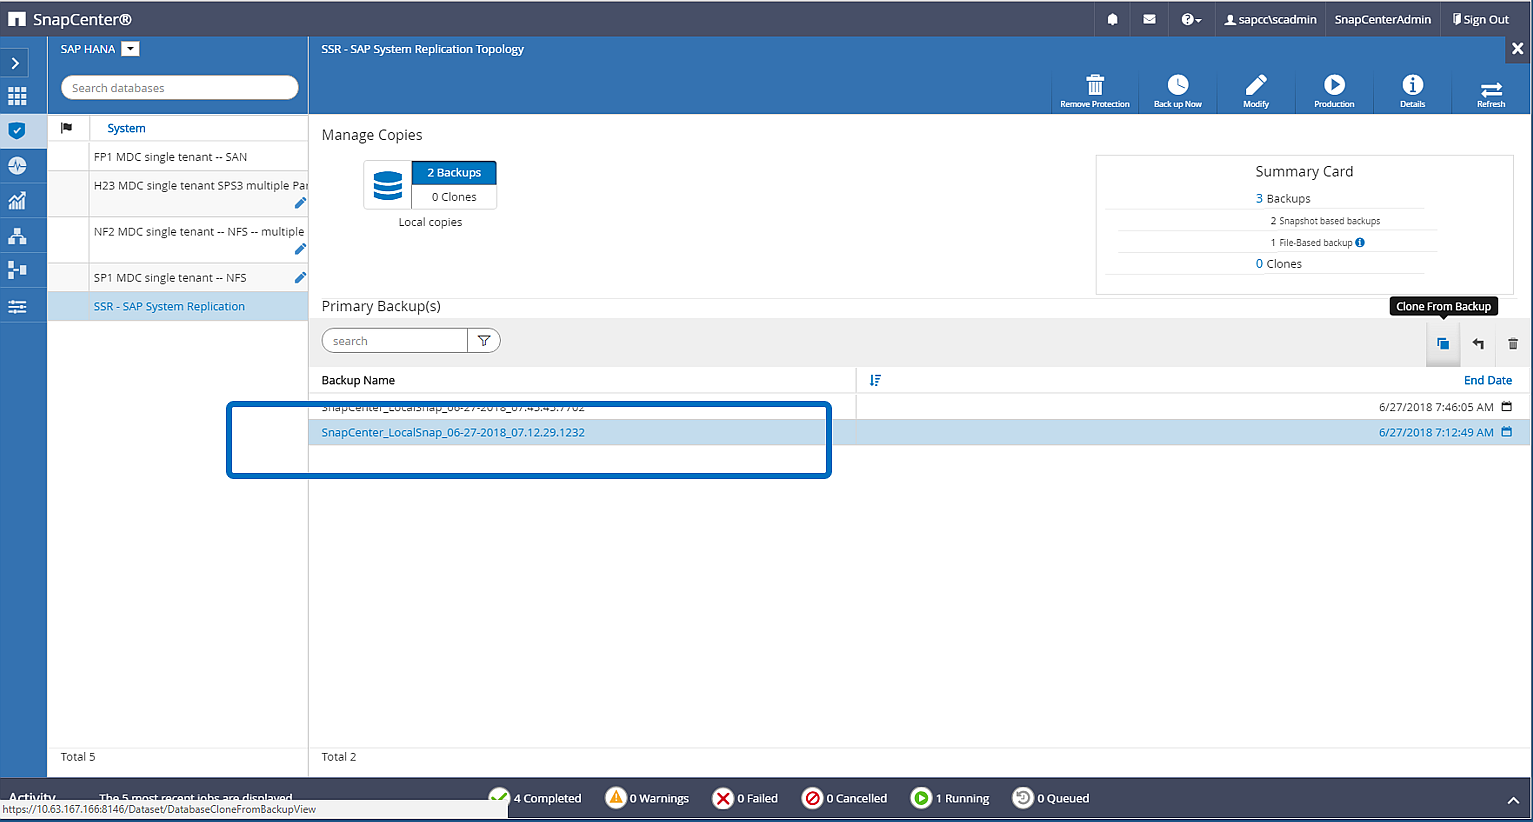Click the Modify pencil icon
1533x822 pixels.
pos(1256,85)
